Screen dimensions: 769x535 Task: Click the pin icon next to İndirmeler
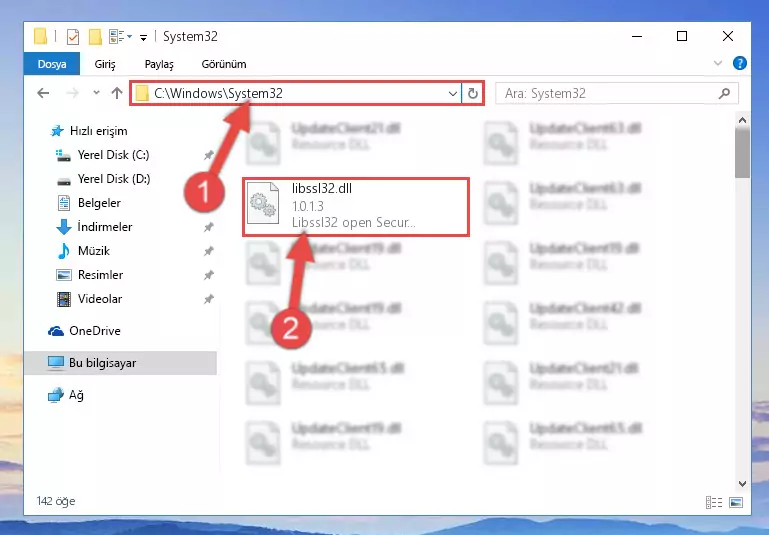208,227
